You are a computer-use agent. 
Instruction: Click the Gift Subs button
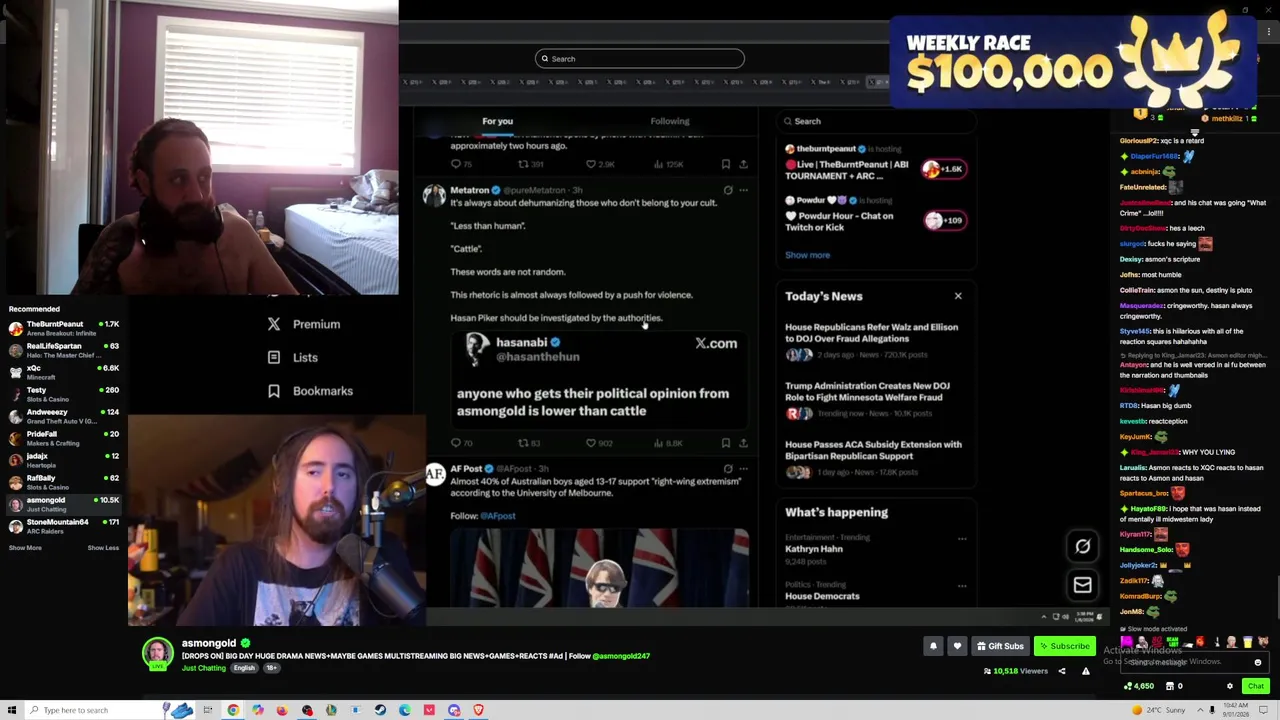[x=999, y=646]
